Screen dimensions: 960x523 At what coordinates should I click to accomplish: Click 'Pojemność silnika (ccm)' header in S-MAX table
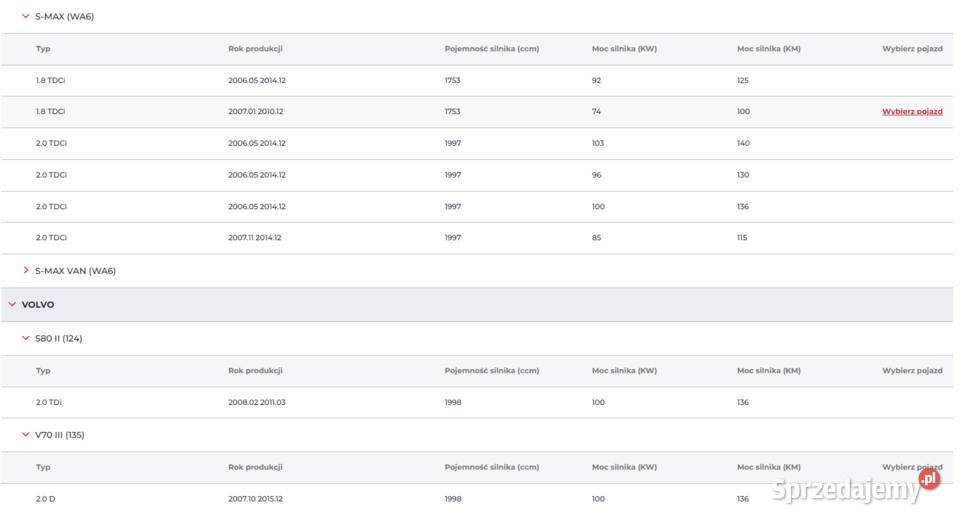coord(492,48)
